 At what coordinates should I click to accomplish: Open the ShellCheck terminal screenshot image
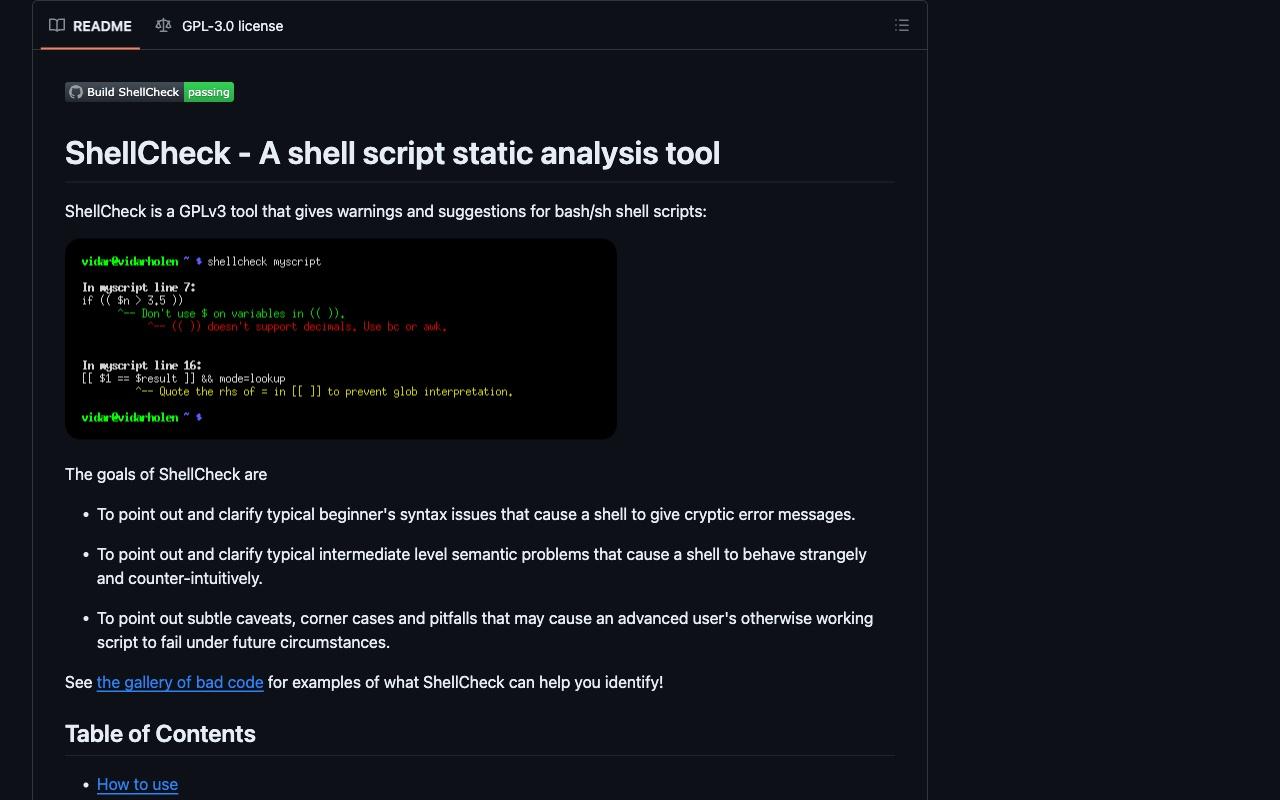[341, 339]
